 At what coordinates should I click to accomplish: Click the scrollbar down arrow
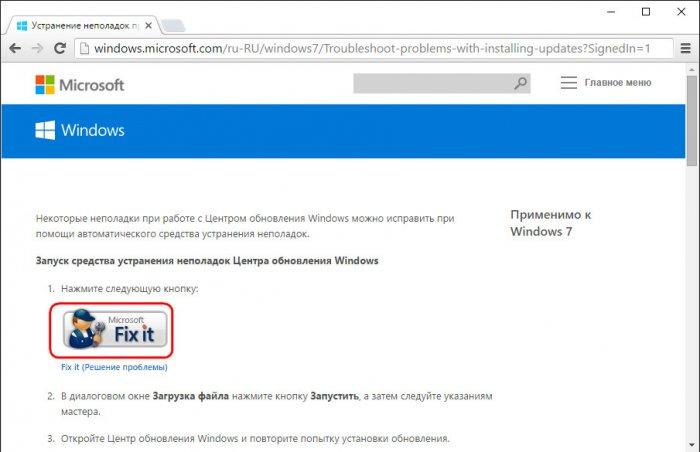(x=692, y=445)
